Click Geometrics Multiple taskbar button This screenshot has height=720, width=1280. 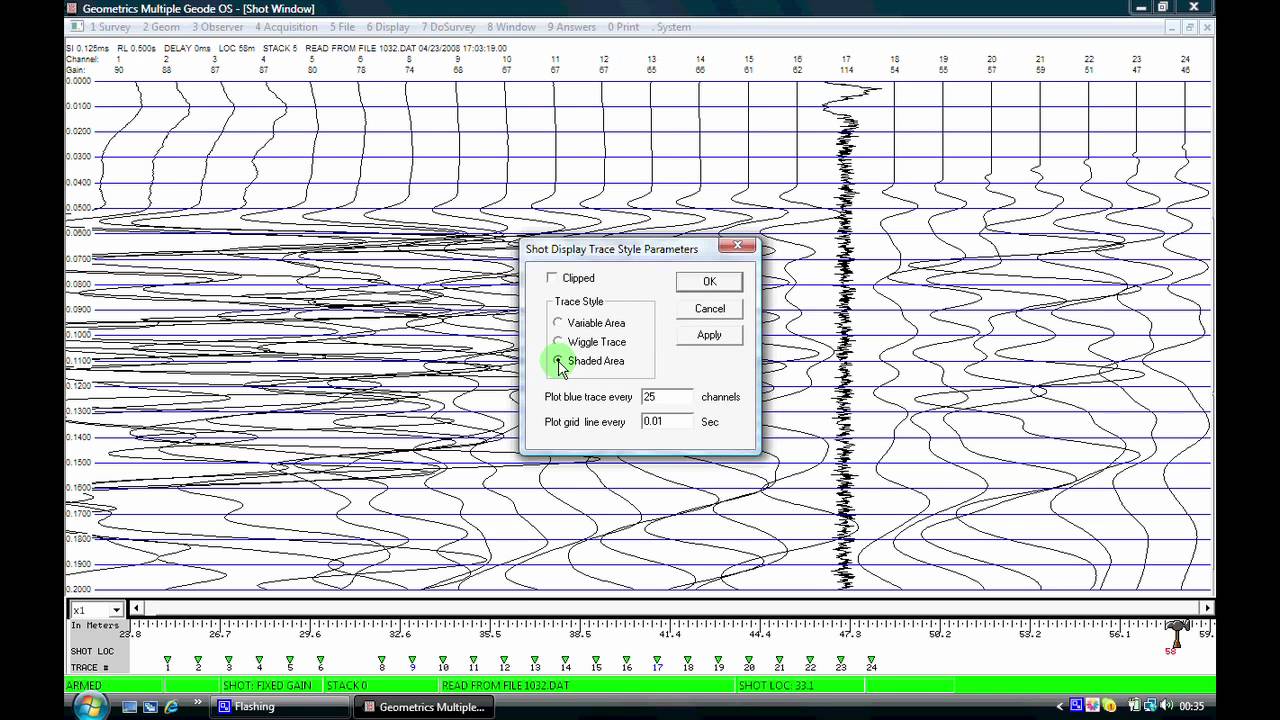(424, 707)
